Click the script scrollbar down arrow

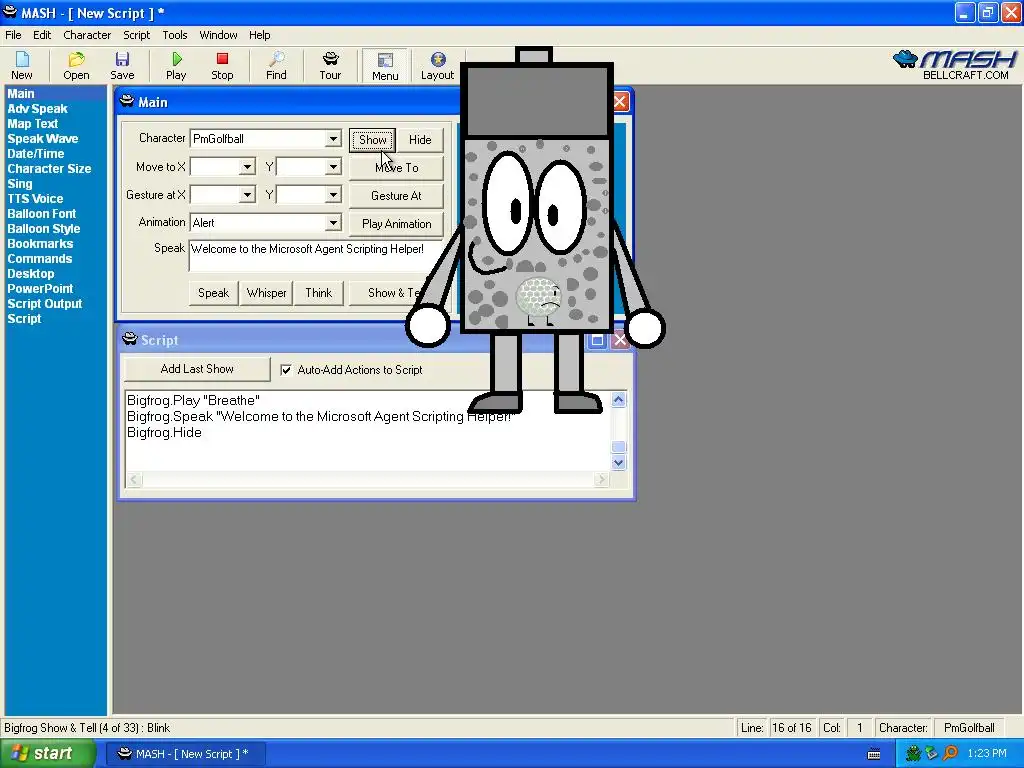tap(618, 462)
